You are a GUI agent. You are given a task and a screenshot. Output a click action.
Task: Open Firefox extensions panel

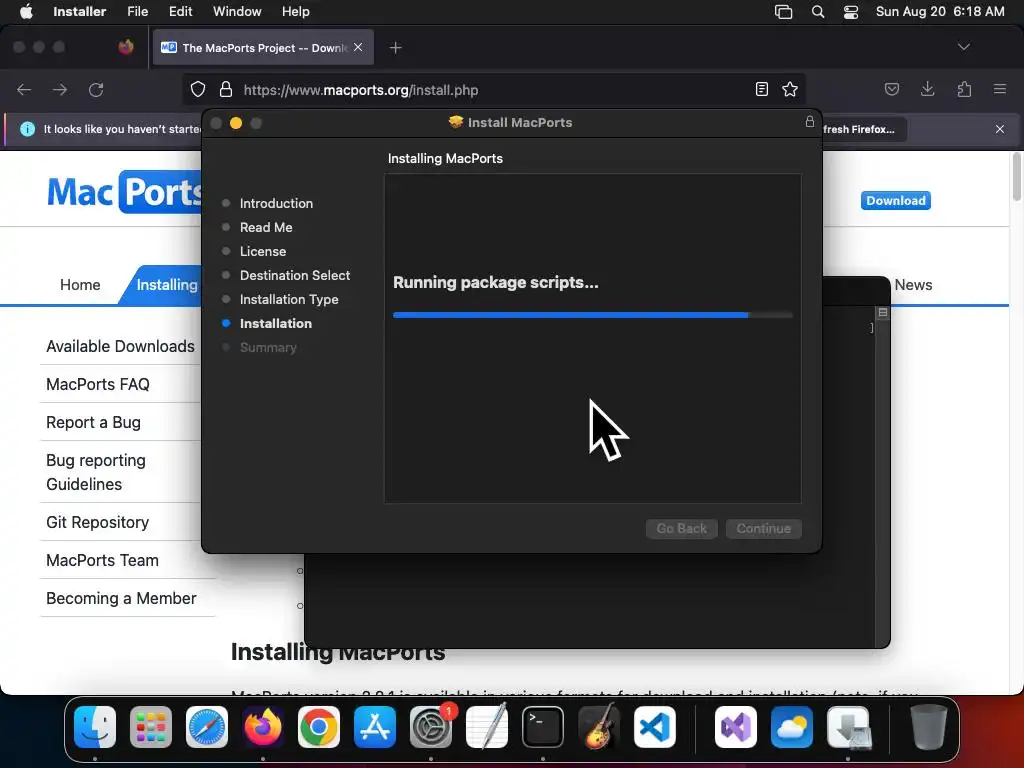(x=964, y=89)
